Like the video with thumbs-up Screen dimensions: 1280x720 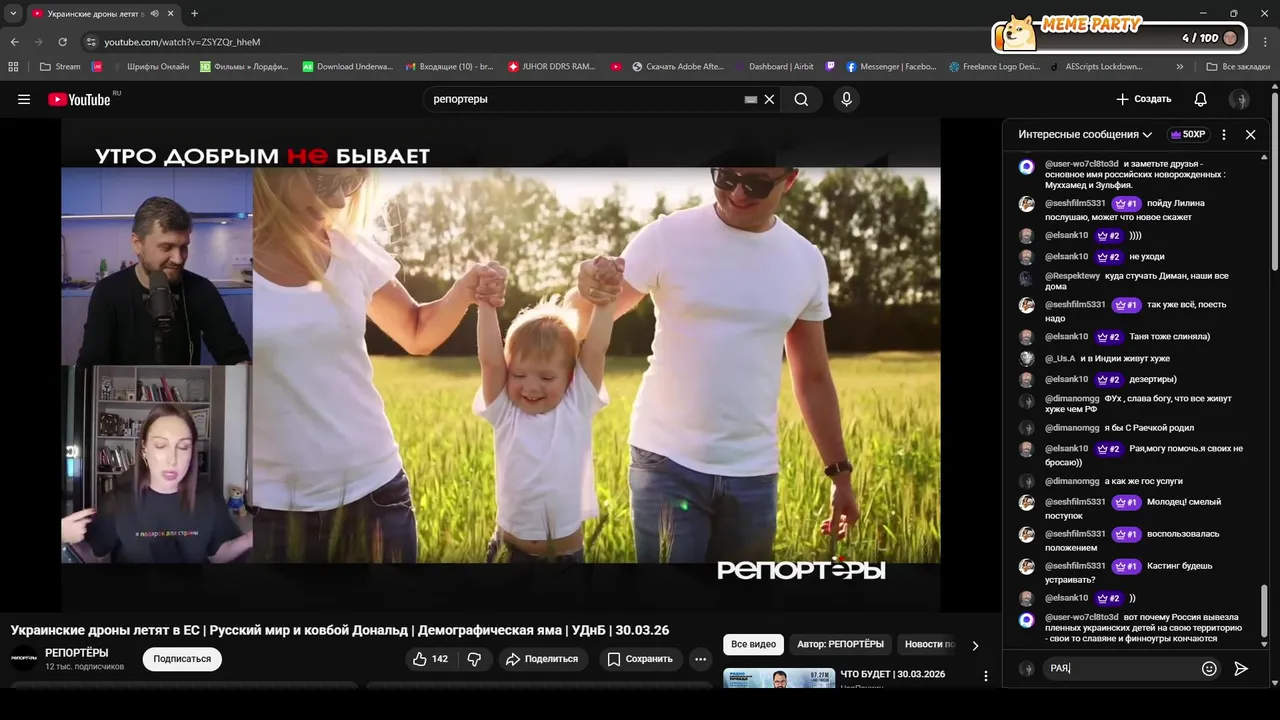point(430,659)
